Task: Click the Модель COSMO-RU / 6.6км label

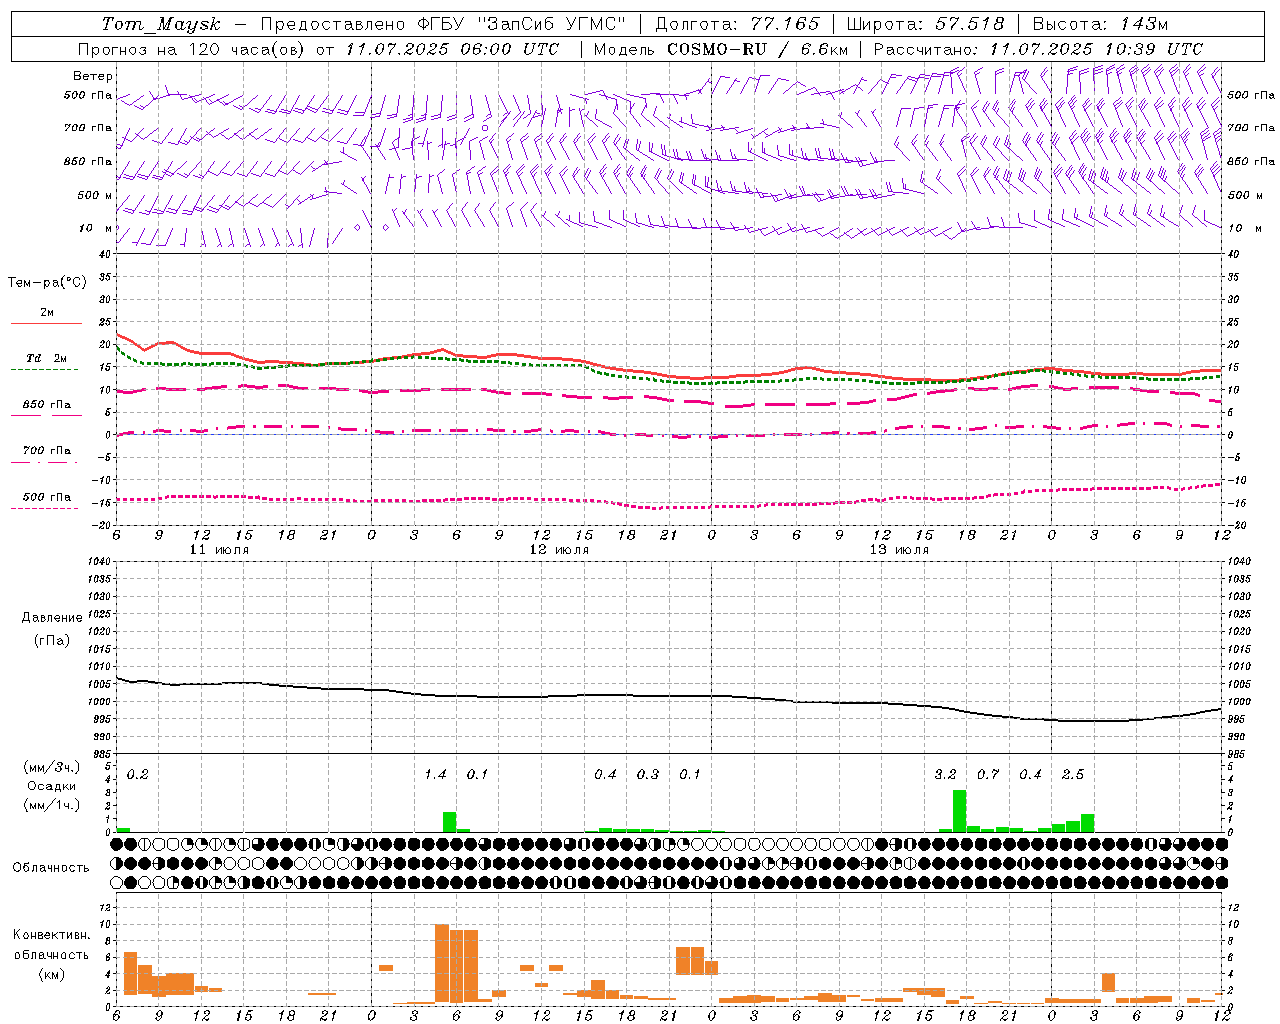Action: (720, 49)
